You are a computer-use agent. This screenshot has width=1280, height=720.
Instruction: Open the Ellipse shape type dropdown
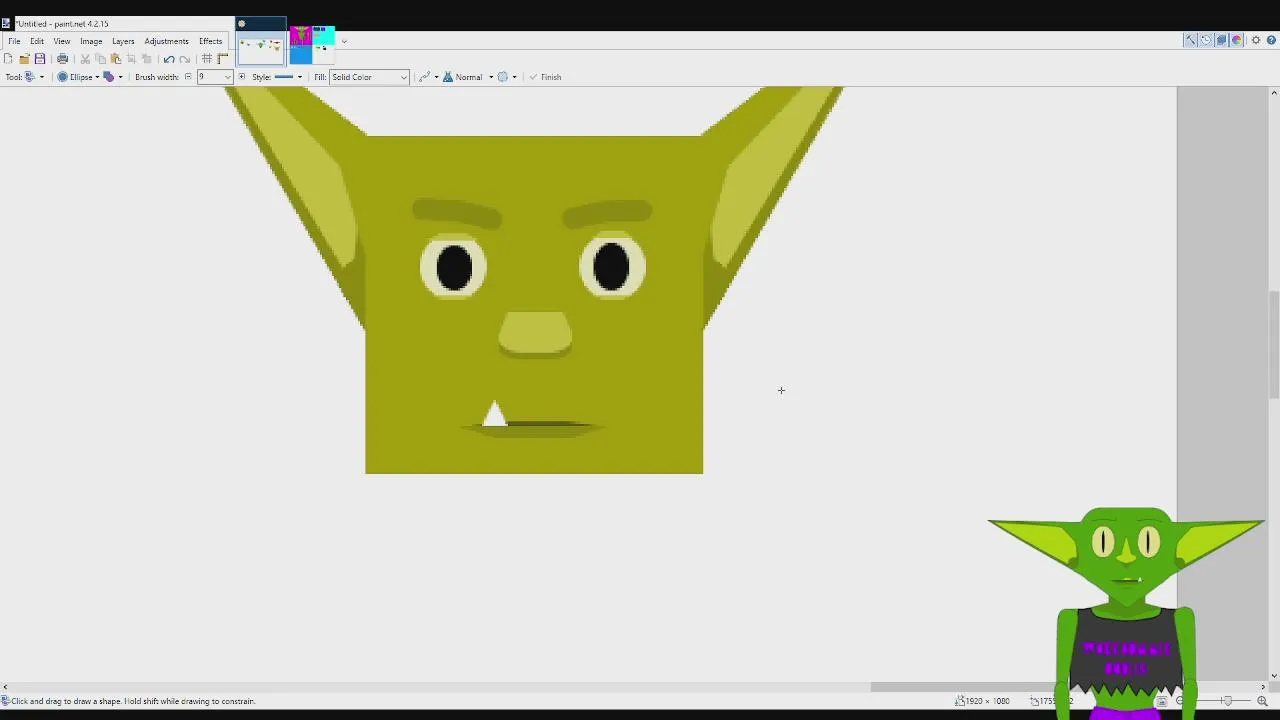[79, 77]
